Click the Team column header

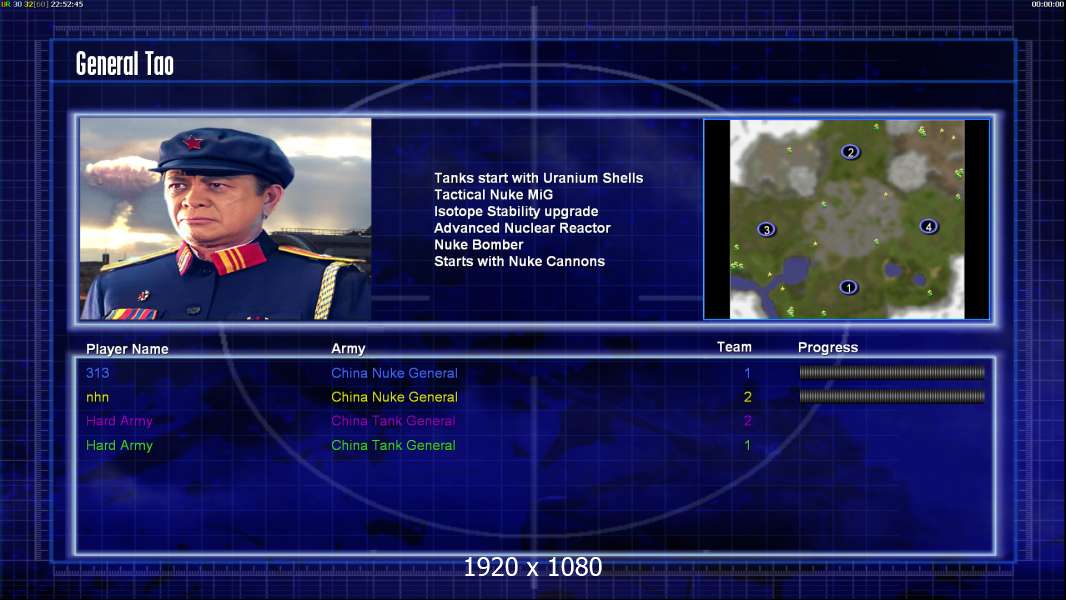pyautogui.click(x=734, y=347)
